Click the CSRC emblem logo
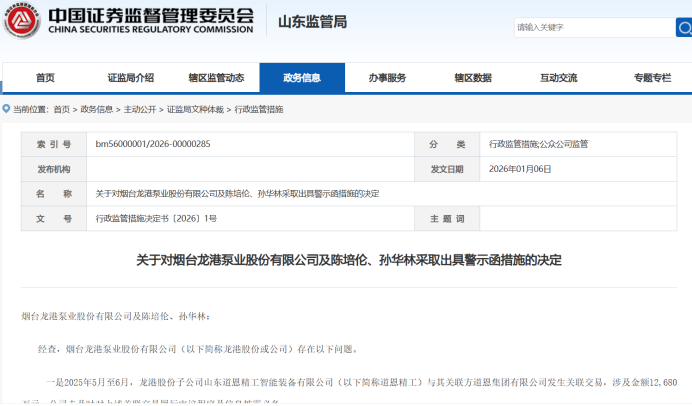This screenshot has width=692, height=406. 22,23
